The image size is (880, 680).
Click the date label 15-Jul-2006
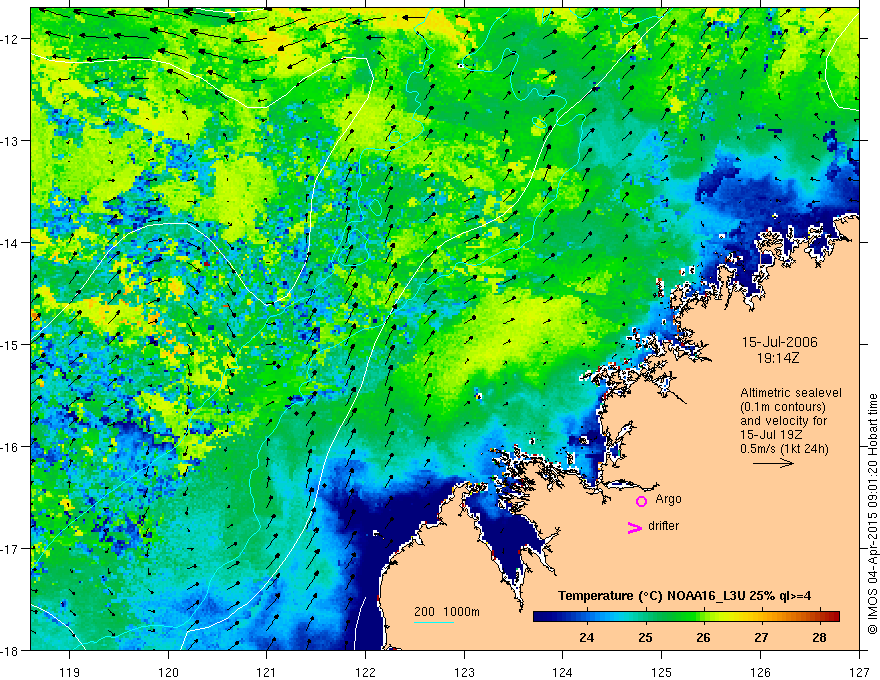click(780, 342)
